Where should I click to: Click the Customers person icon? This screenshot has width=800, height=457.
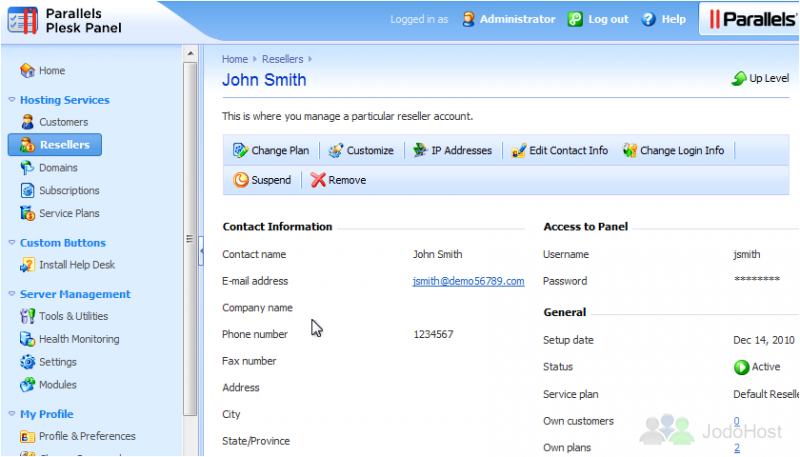pos(27,122)
